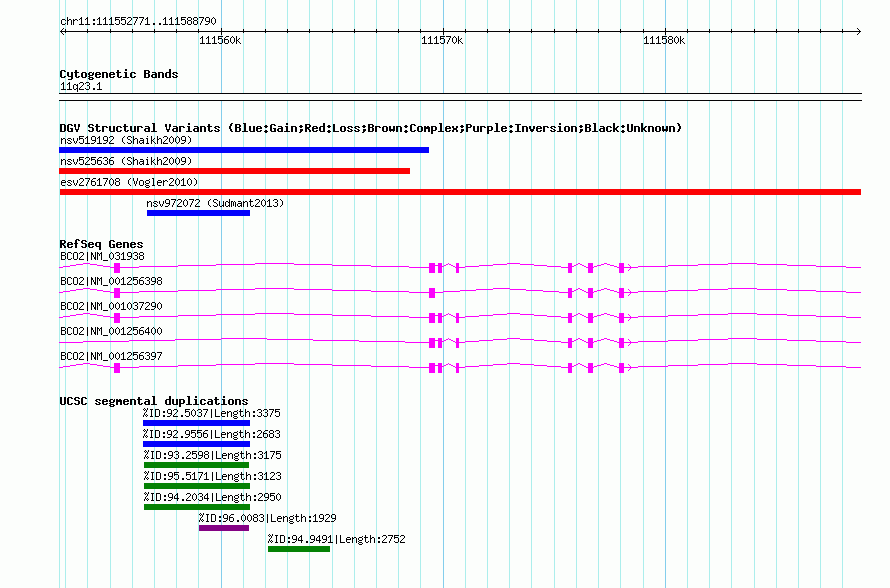Click the blue bar under %ID:92.9556

(x=196, y=444)
